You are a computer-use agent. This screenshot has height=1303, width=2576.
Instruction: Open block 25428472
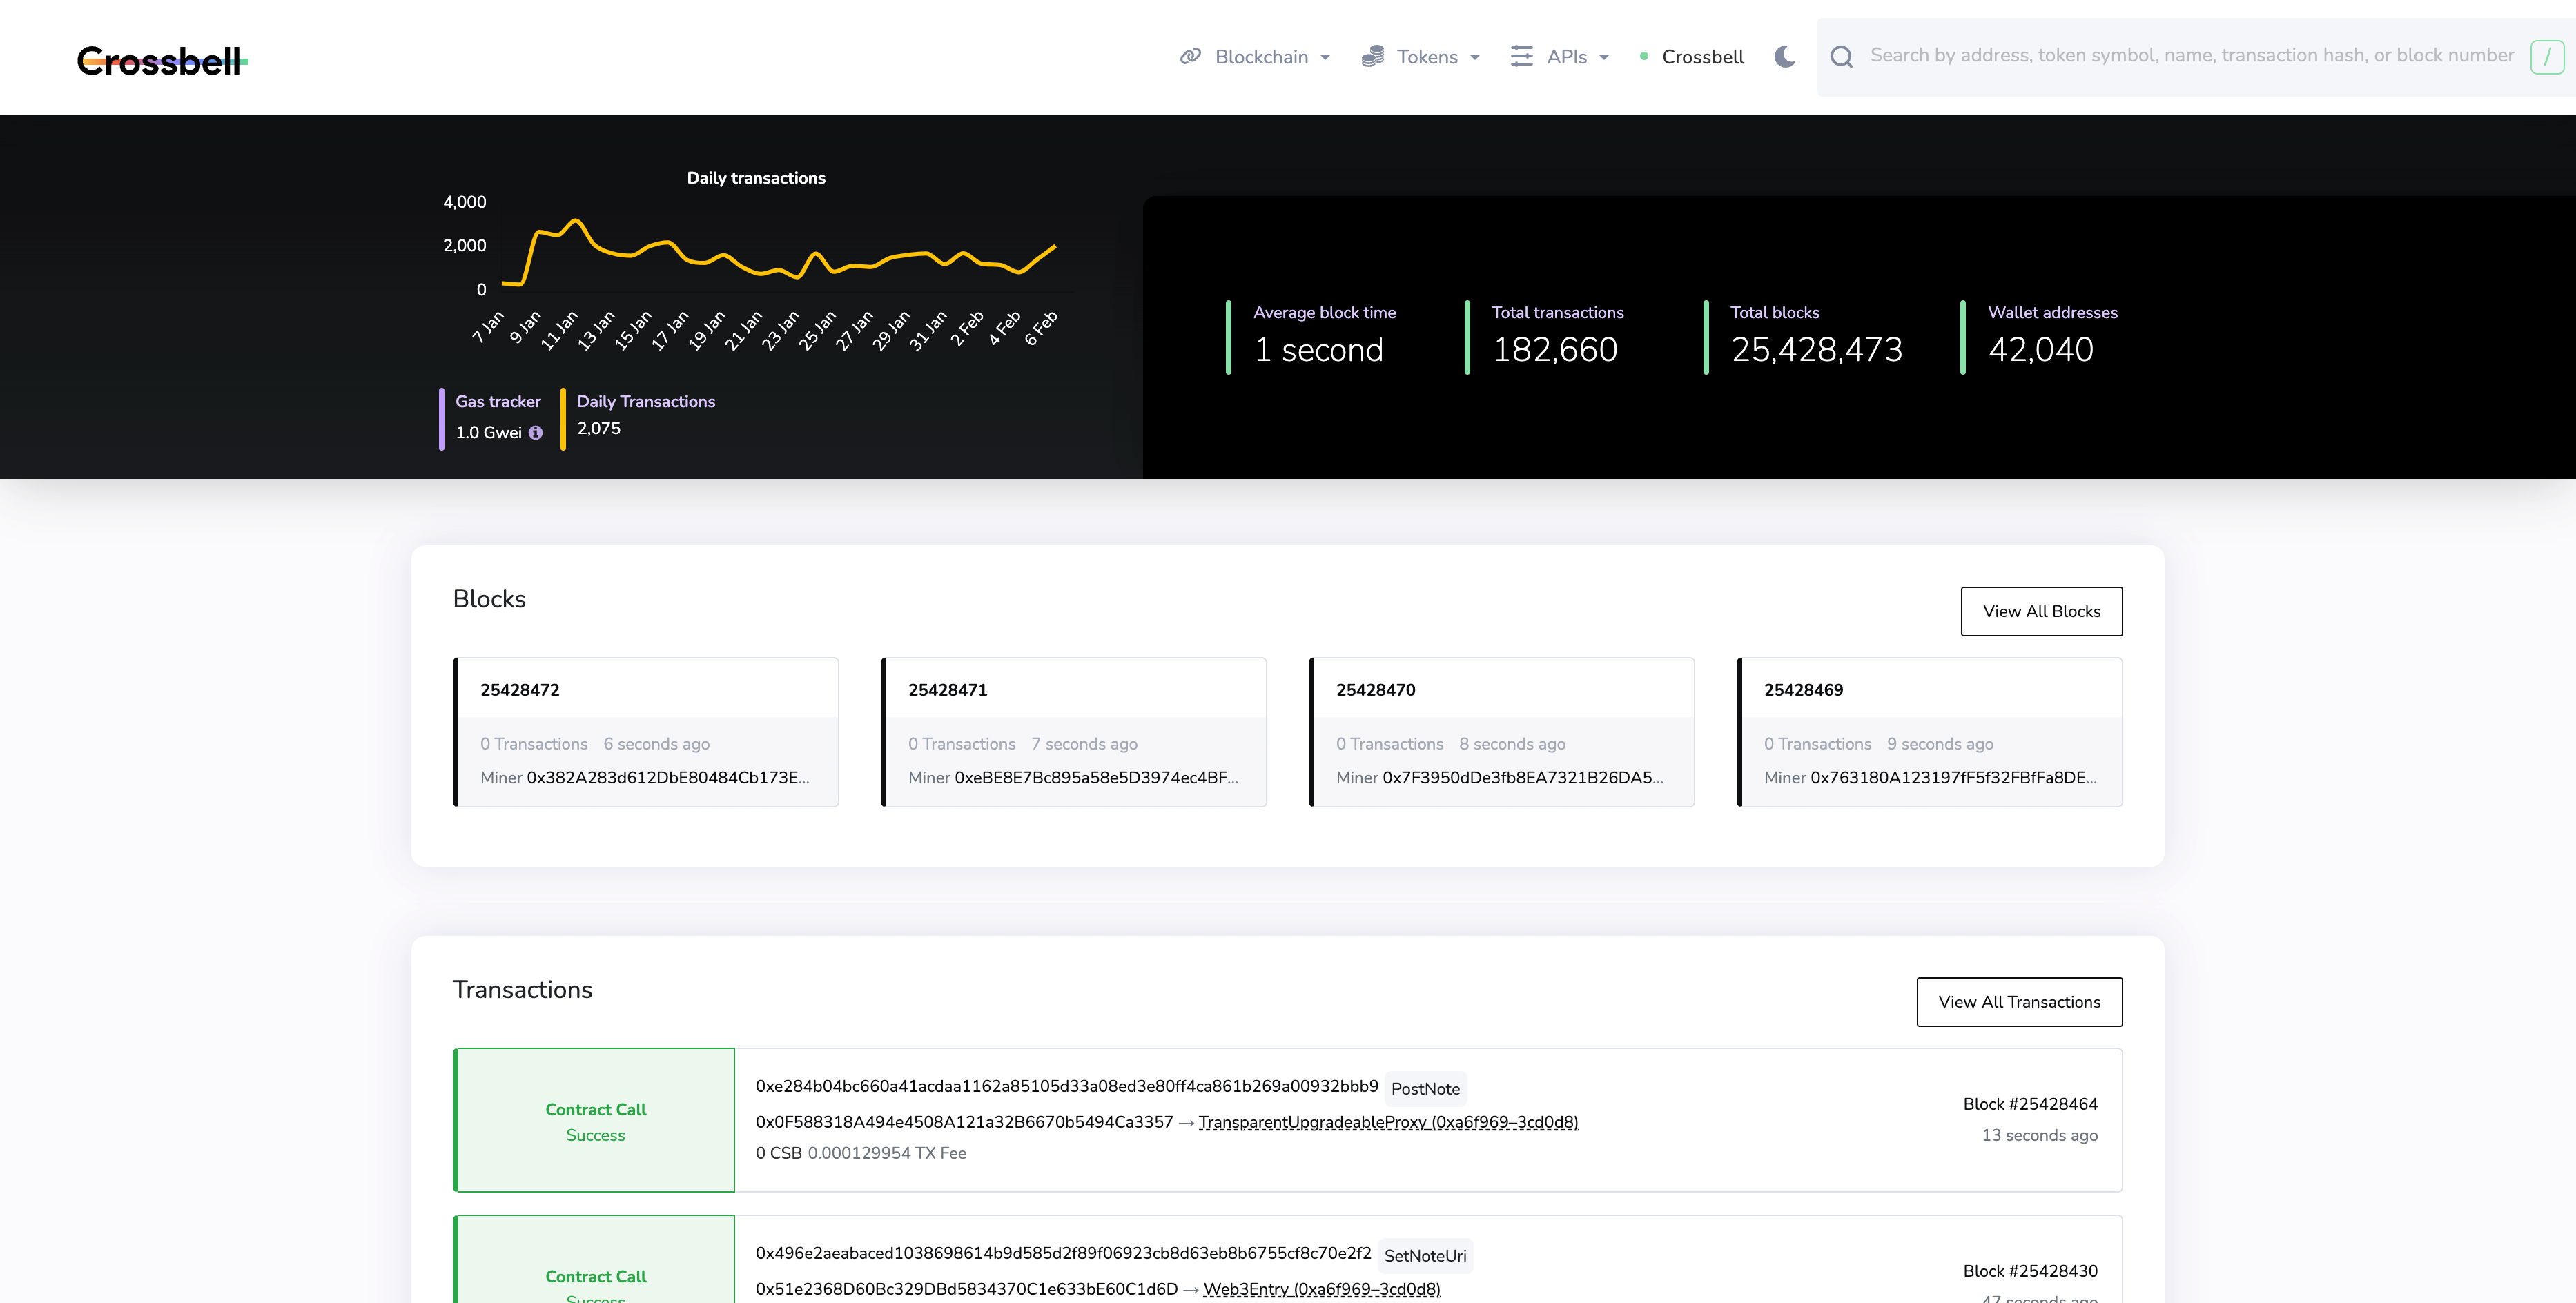coord(520,690)
